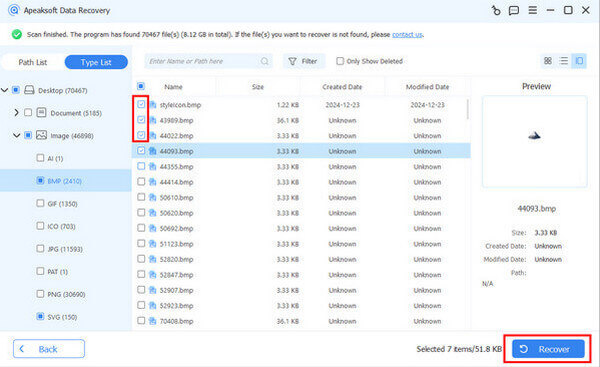Check the 44414.bmp checkbox
Image resolution: width=600 pixels, height=367 pixels.
coord(141,181)
